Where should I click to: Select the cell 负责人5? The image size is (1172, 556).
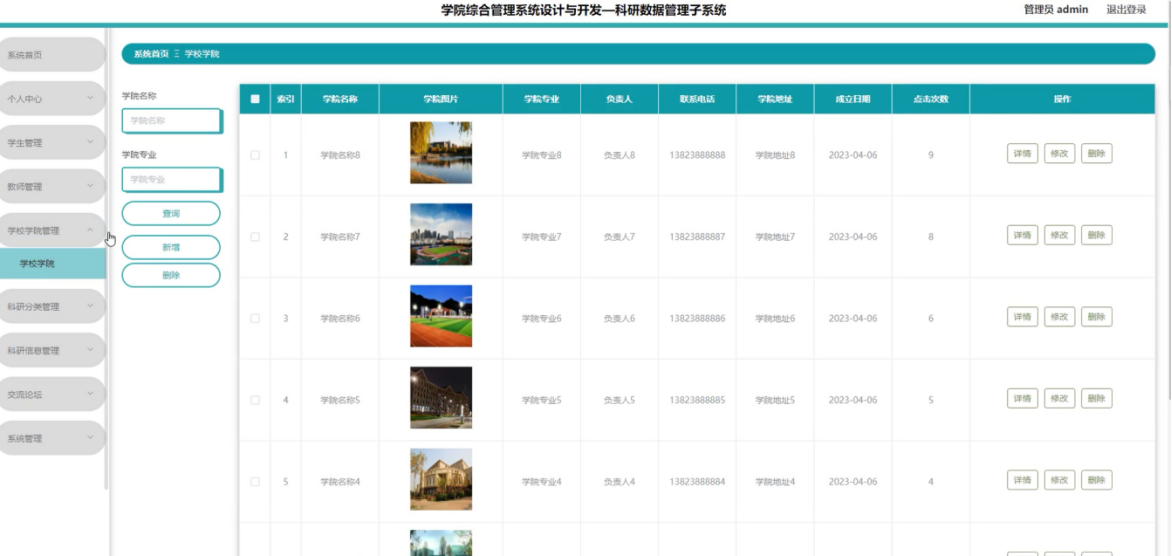pyautogui.click(x=620, y=400)
